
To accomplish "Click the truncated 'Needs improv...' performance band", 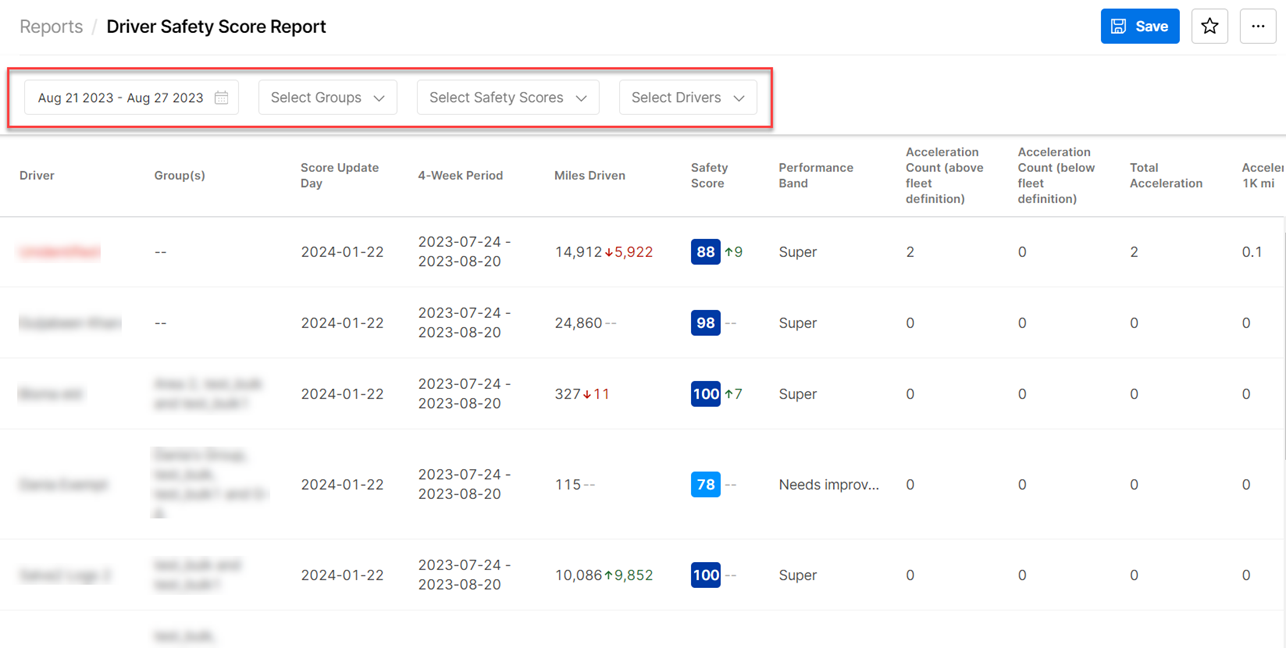I will pos(828,485).
